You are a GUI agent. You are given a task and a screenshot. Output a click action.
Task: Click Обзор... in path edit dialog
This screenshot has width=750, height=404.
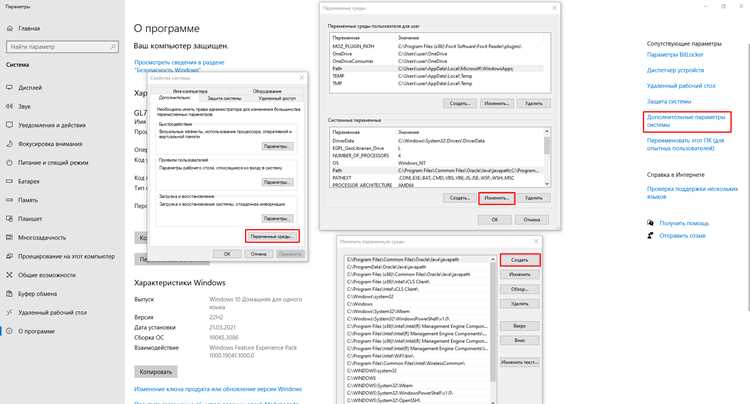coord(519,289)
